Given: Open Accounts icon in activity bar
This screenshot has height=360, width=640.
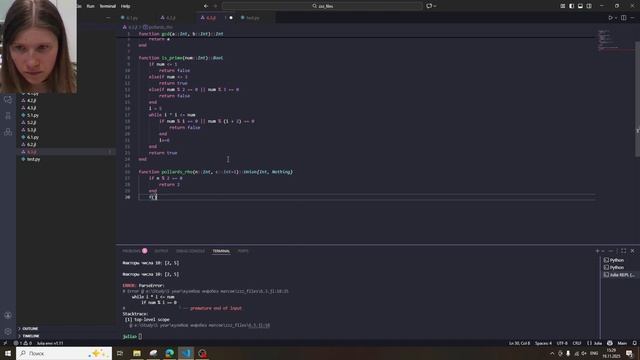Looking at the screenshot, I should point(8,316).
